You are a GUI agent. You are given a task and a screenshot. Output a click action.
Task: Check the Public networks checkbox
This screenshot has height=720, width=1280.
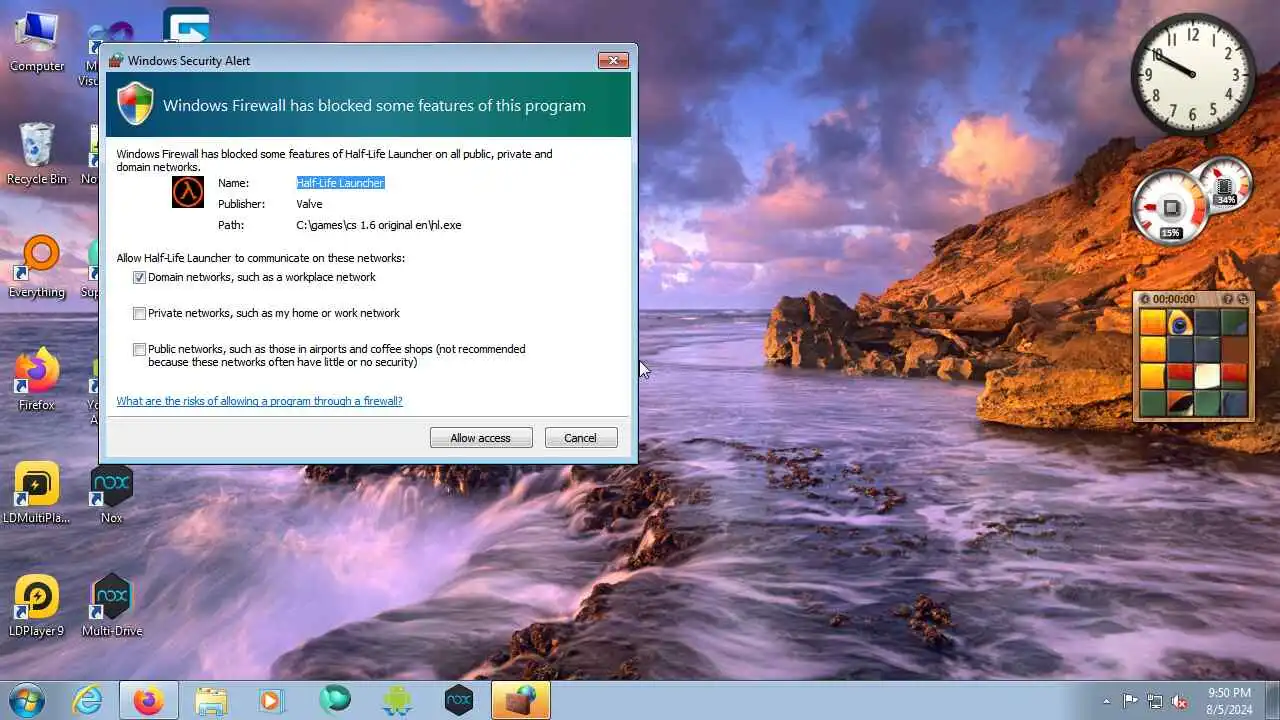[139, 350]
